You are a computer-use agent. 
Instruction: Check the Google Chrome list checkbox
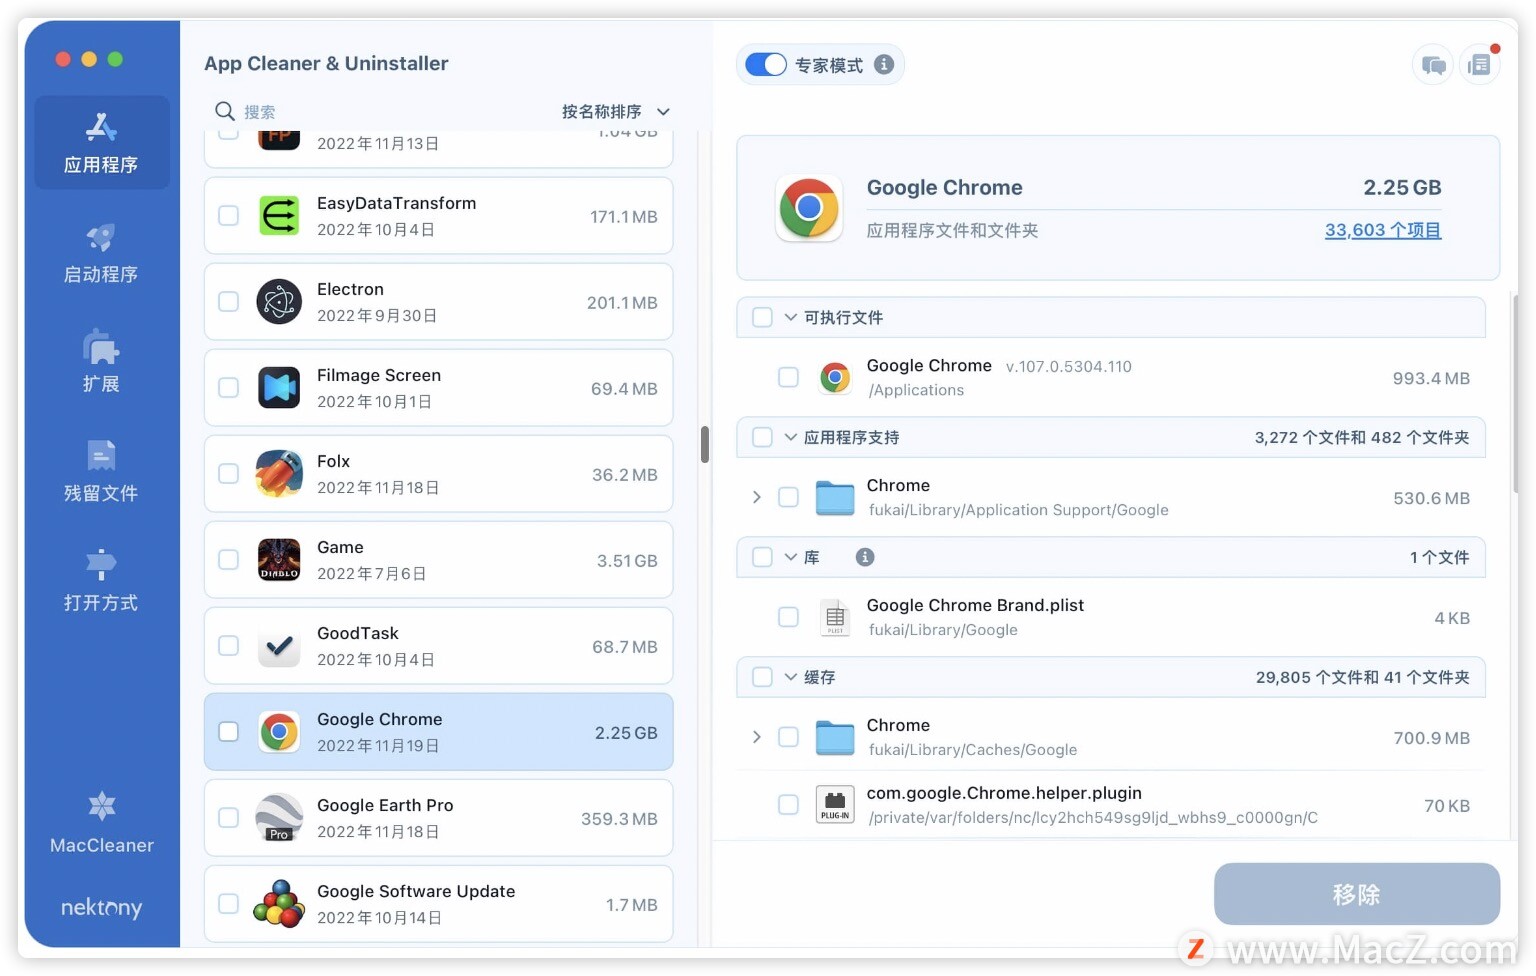point(229,732)
